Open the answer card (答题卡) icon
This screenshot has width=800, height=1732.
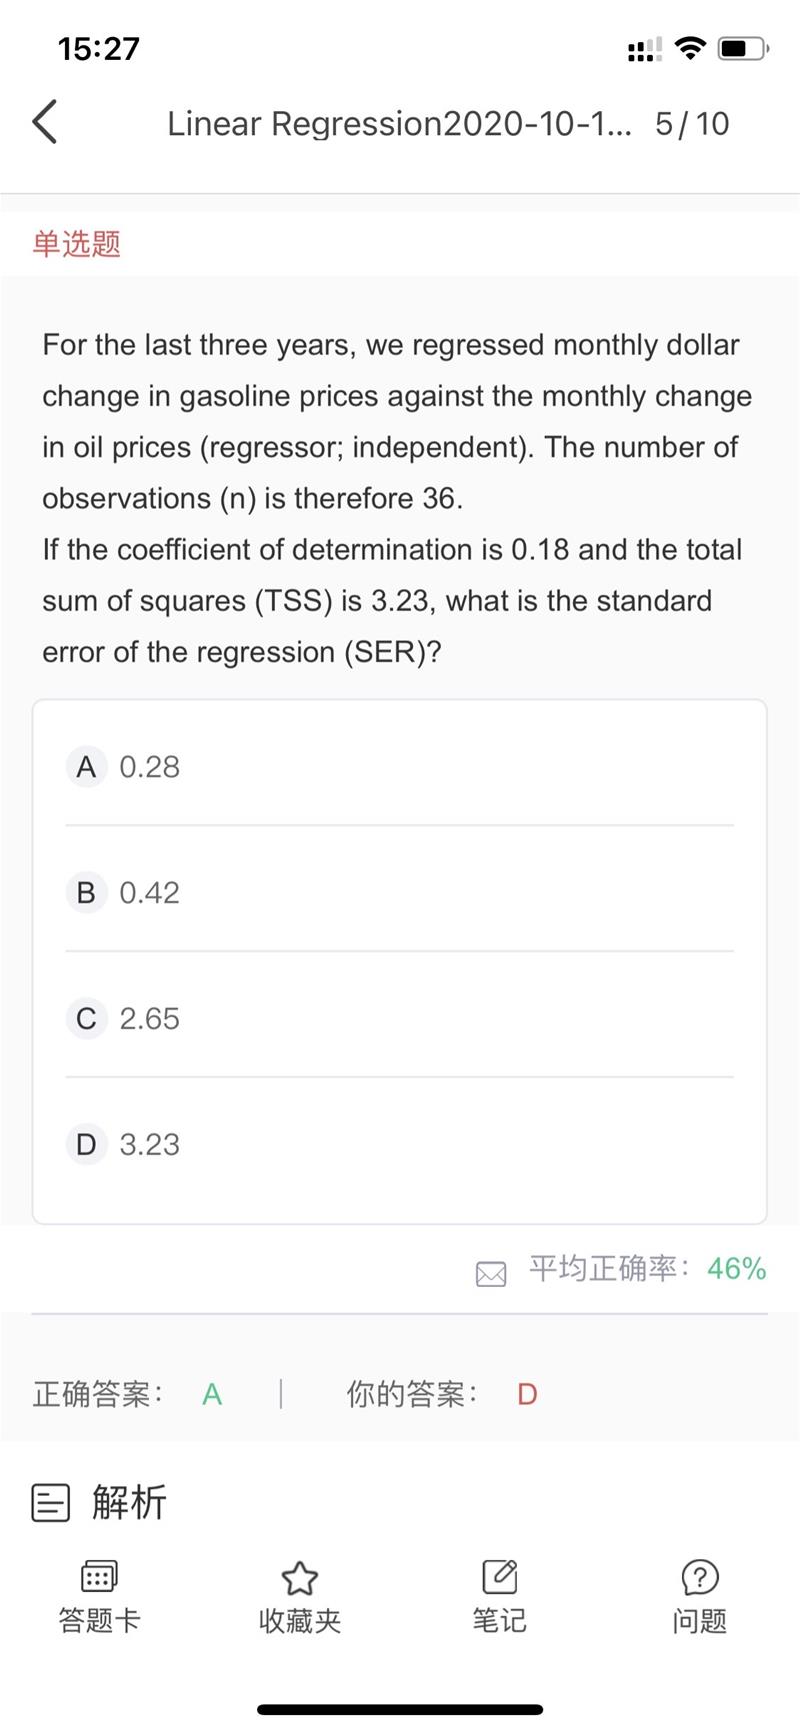[99, 1578]
